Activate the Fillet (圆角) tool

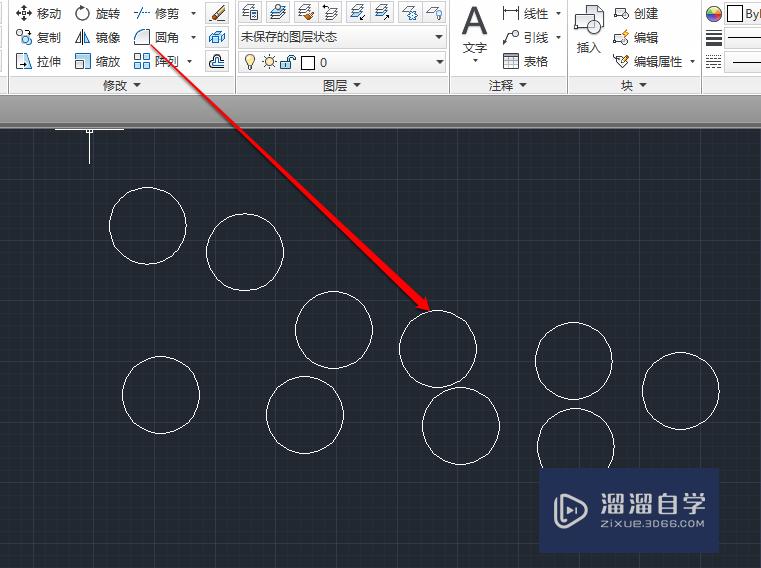(x=156, y=37)
